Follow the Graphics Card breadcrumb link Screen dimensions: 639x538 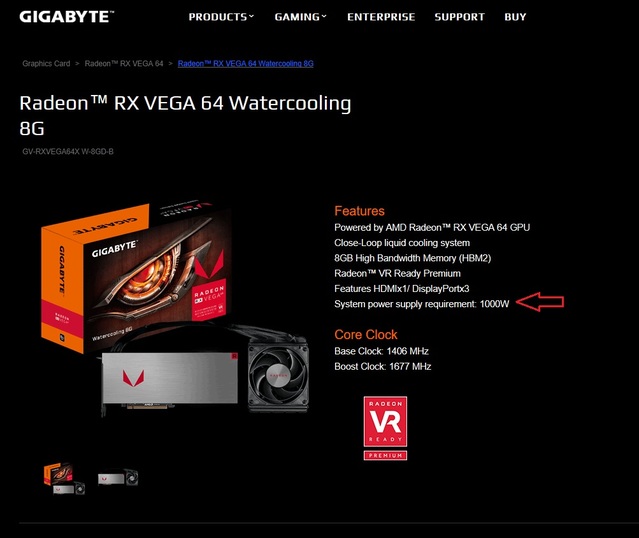(x=46, y=64)
